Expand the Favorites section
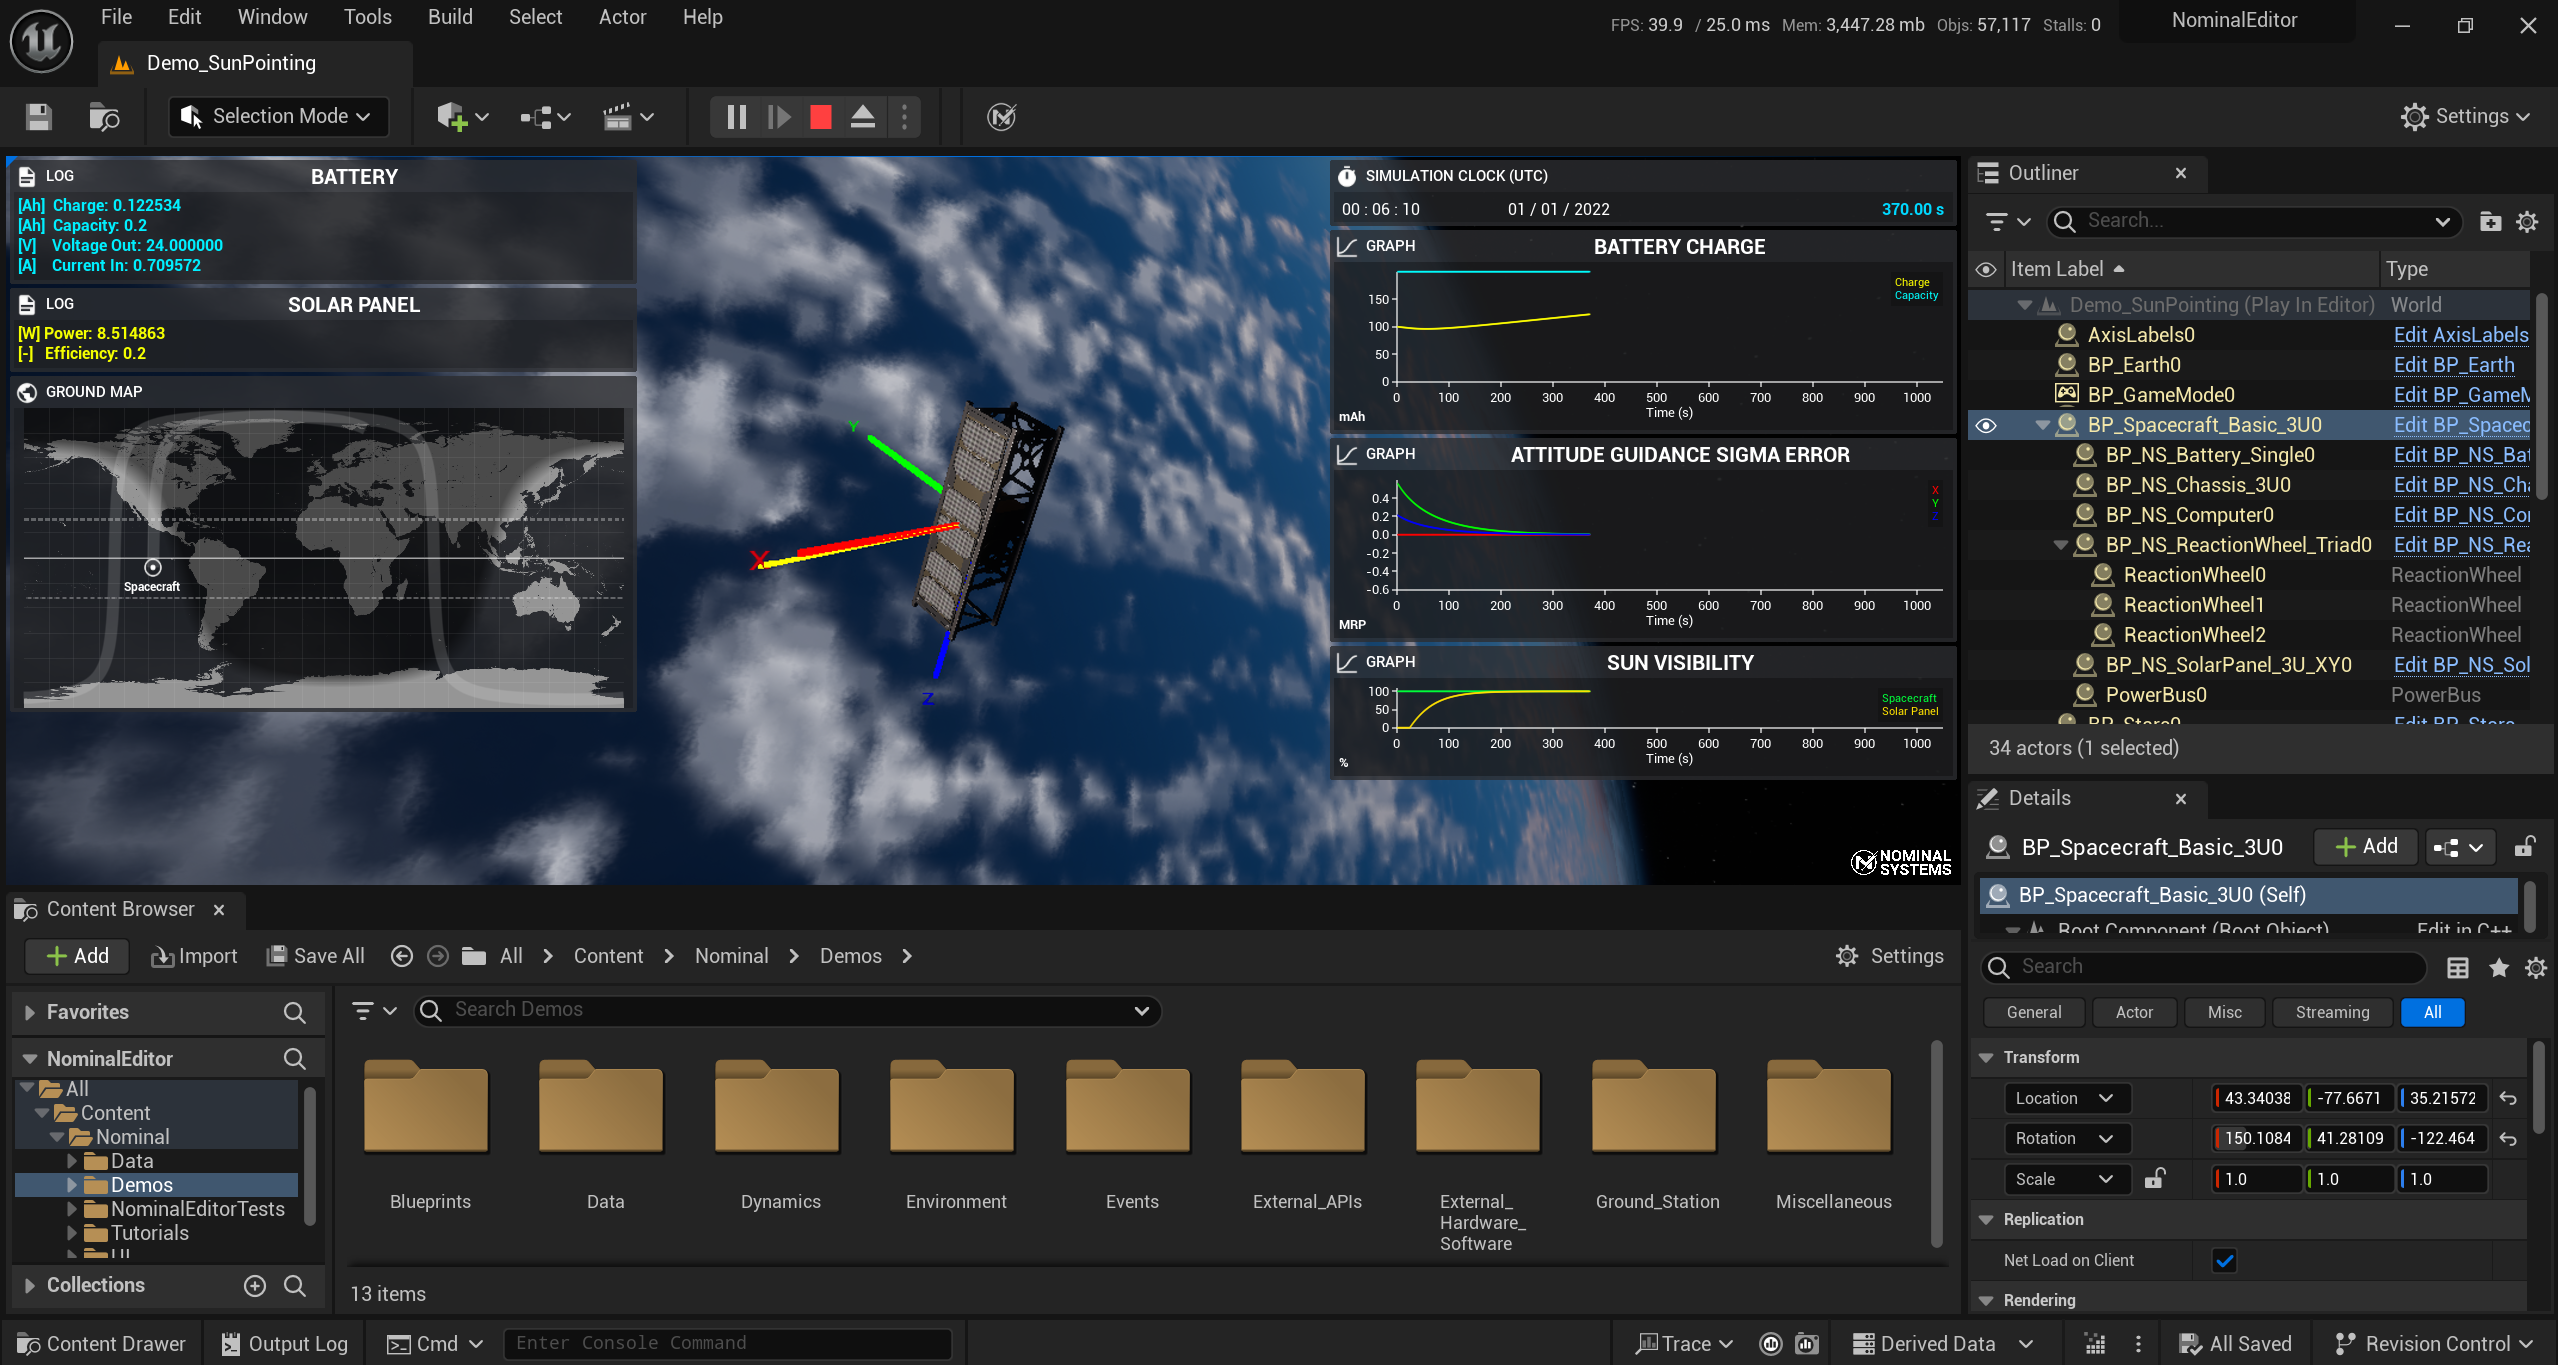Viewport: 2558px width, 1365px height. (29, 1012)
